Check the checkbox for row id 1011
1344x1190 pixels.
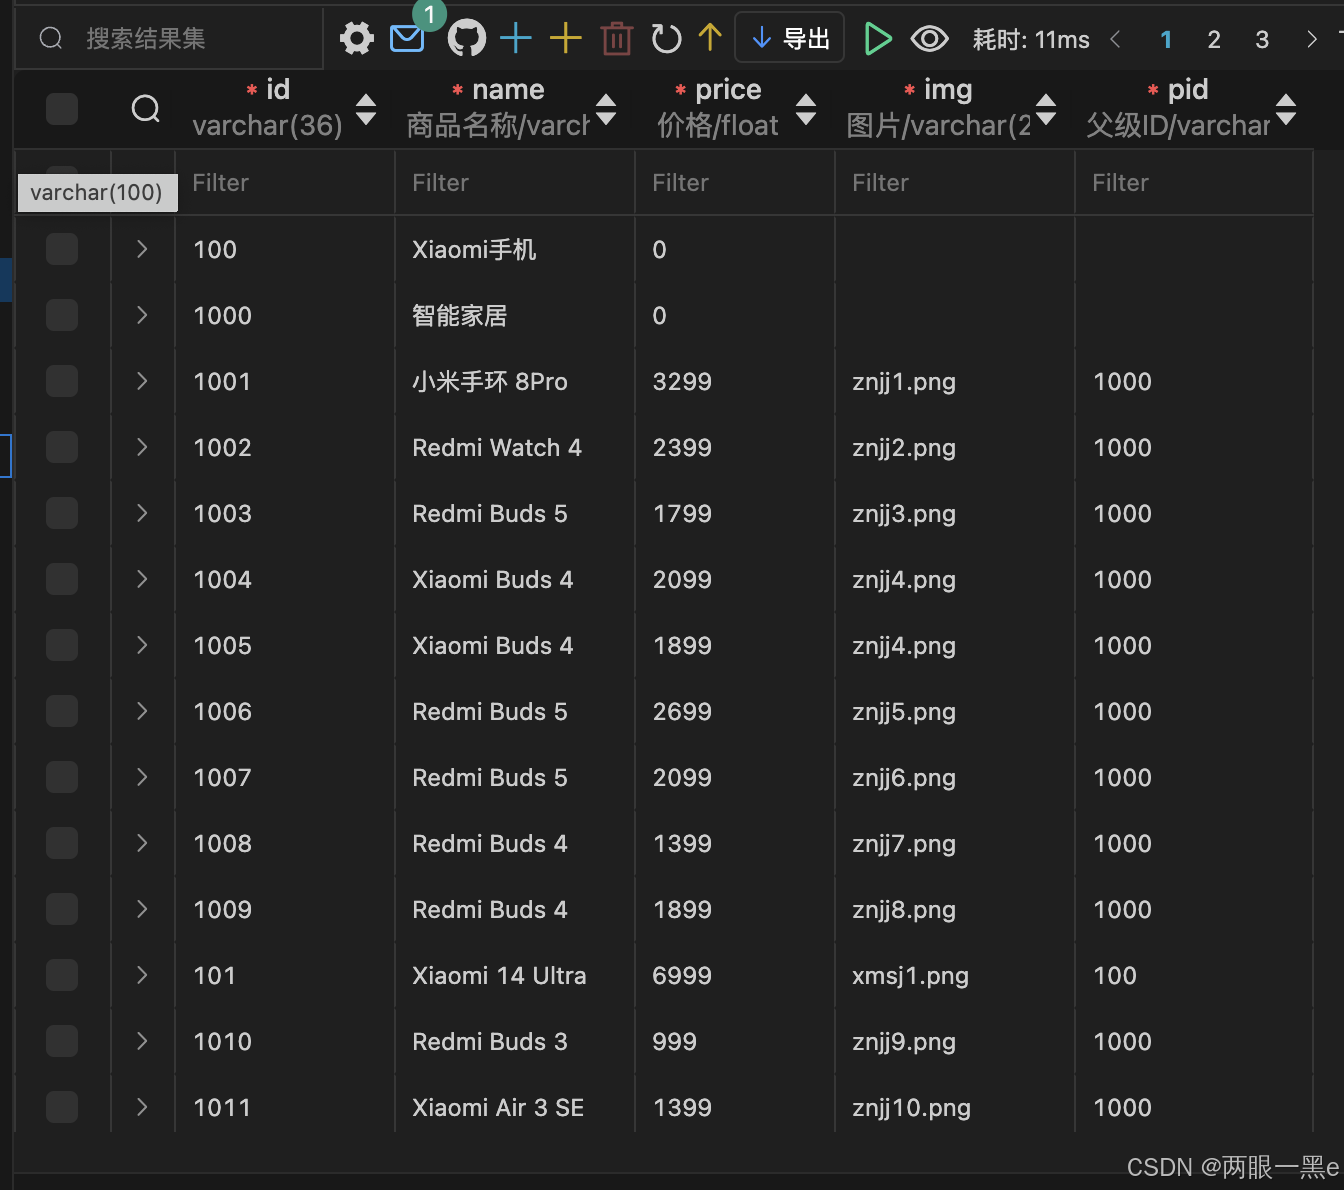62,1107
